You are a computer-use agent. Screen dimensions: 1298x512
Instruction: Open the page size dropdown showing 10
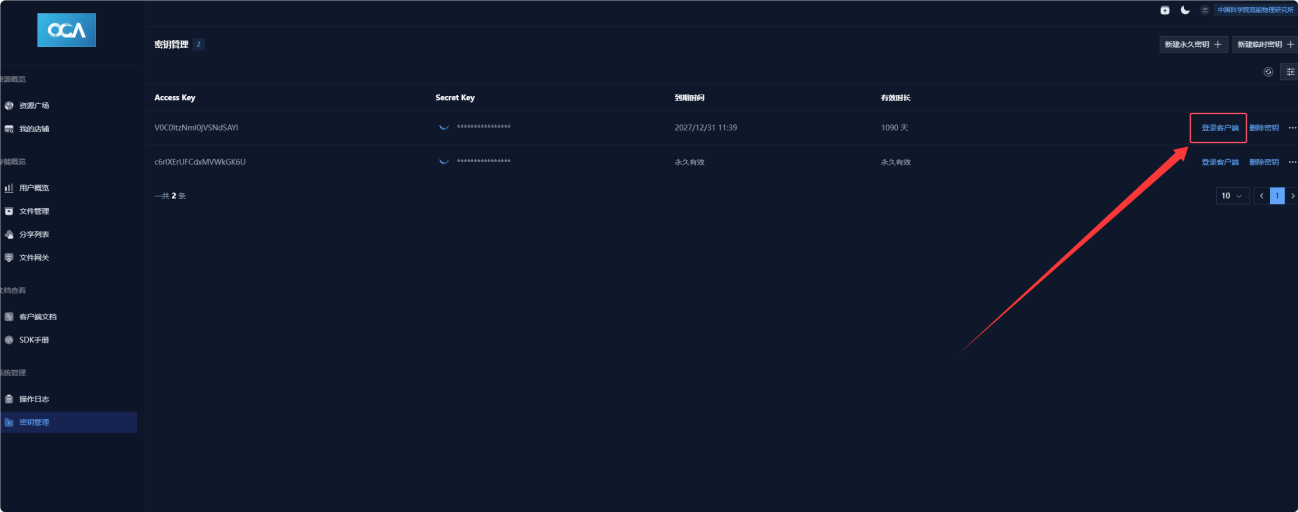(1232, 196)
